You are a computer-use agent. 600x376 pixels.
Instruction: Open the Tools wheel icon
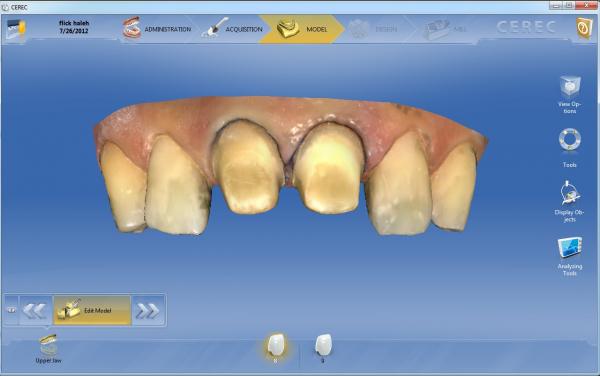tap(570, 147)
